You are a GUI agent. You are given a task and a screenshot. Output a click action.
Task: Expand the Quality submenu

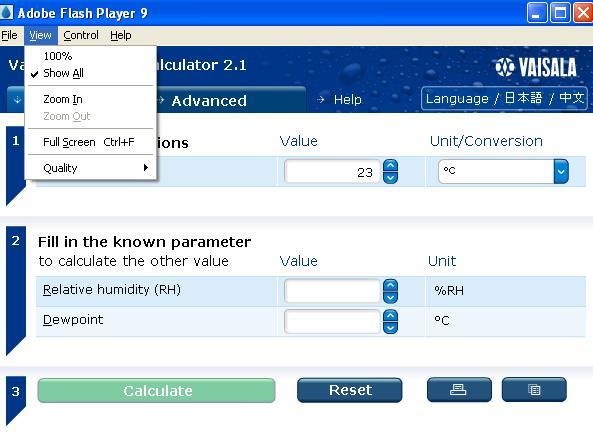[90, 168]
